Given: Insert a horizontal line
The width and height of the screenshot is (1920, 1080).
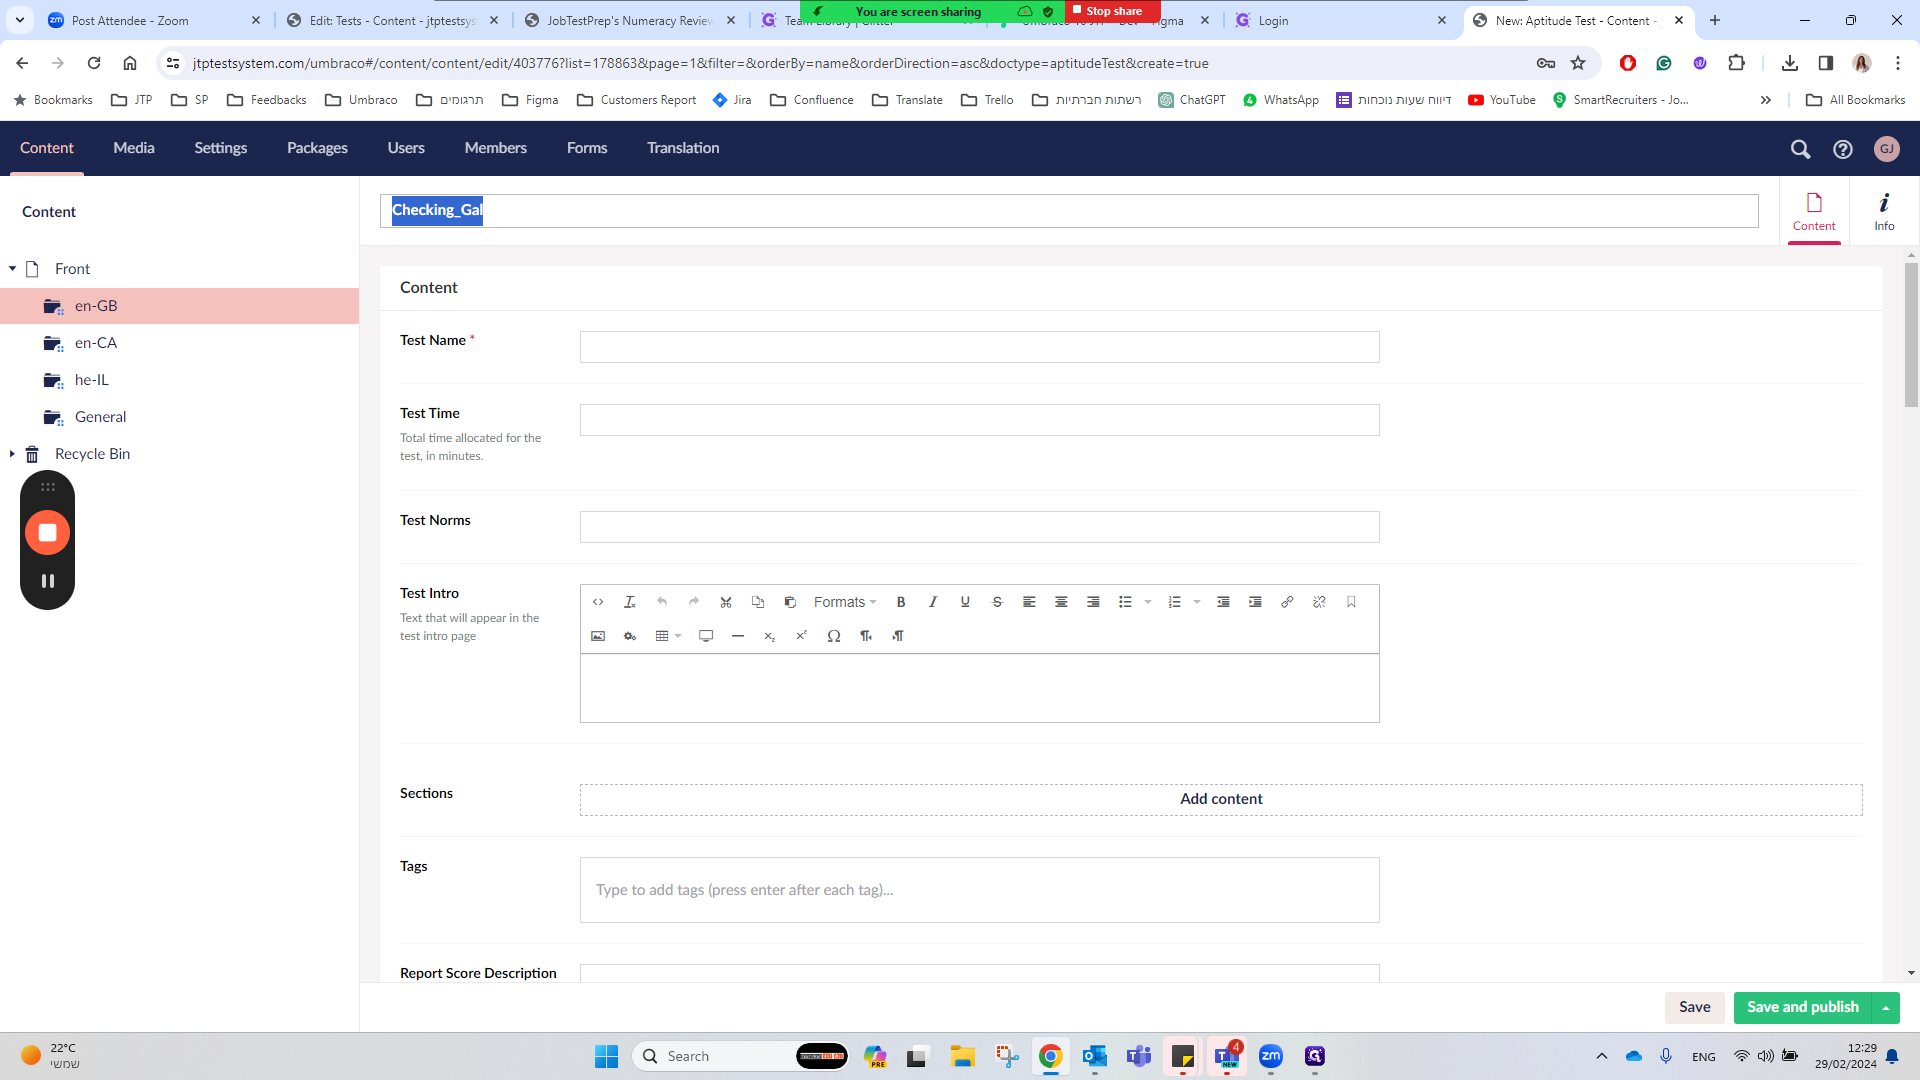Looking at the screenshot, I should 738,636.
